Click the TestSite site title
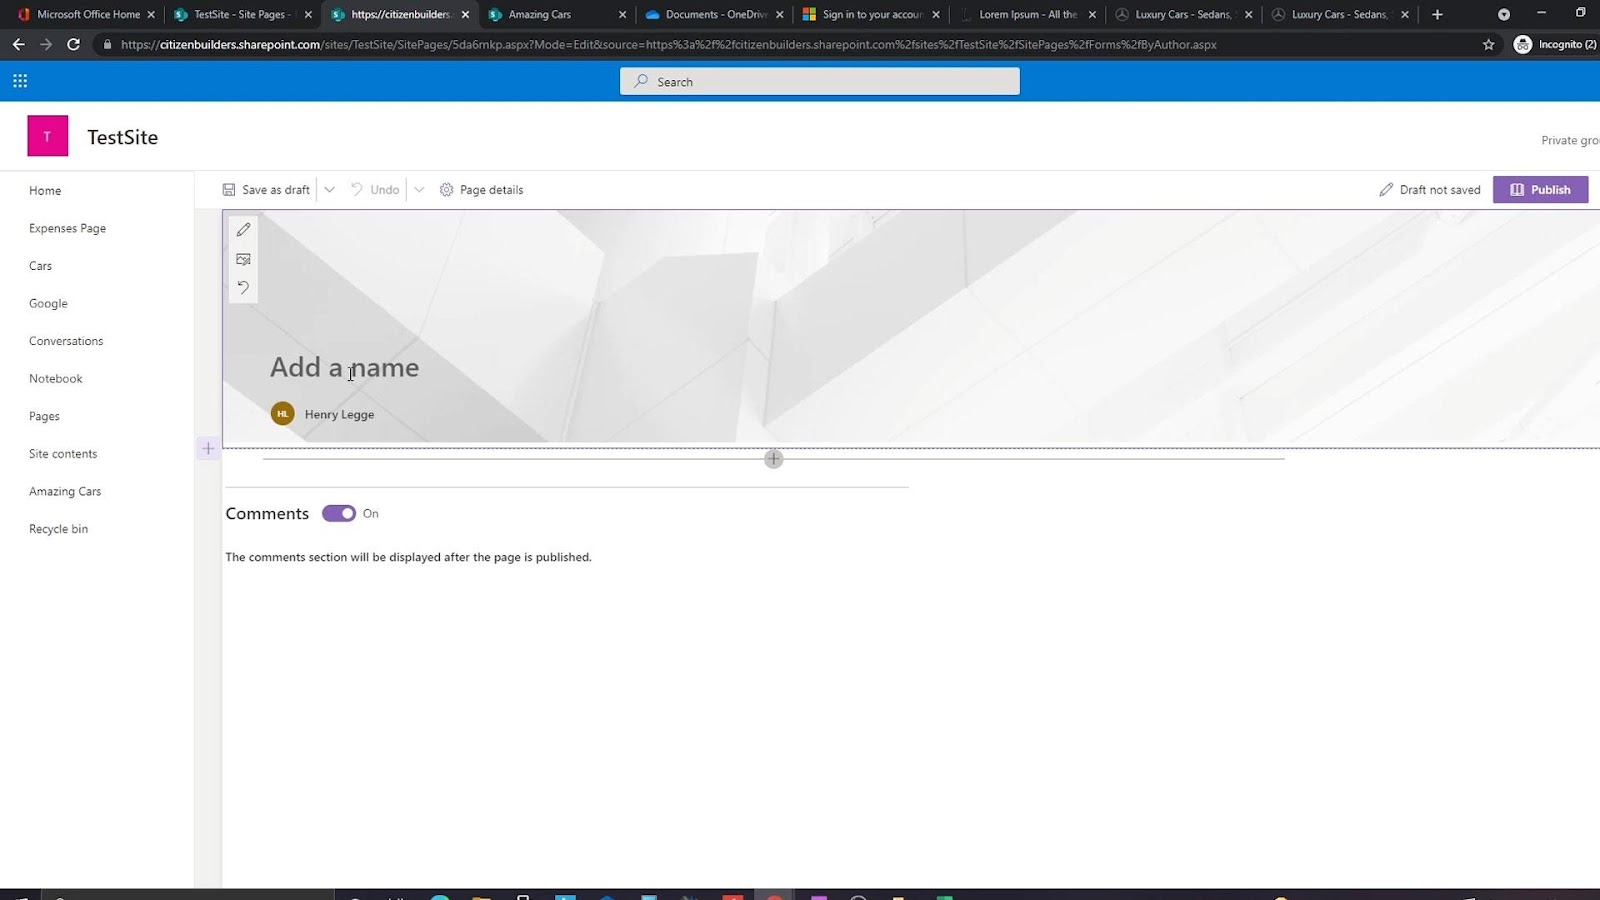This screenshot has height=900, width=1600. click(x=122, y=137)
